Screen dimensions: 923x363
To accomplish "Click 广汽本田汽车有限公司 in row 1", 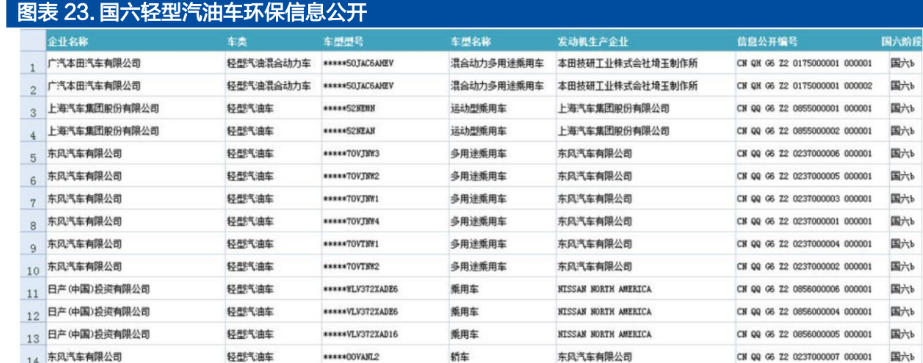I will [x=94, y=64].
